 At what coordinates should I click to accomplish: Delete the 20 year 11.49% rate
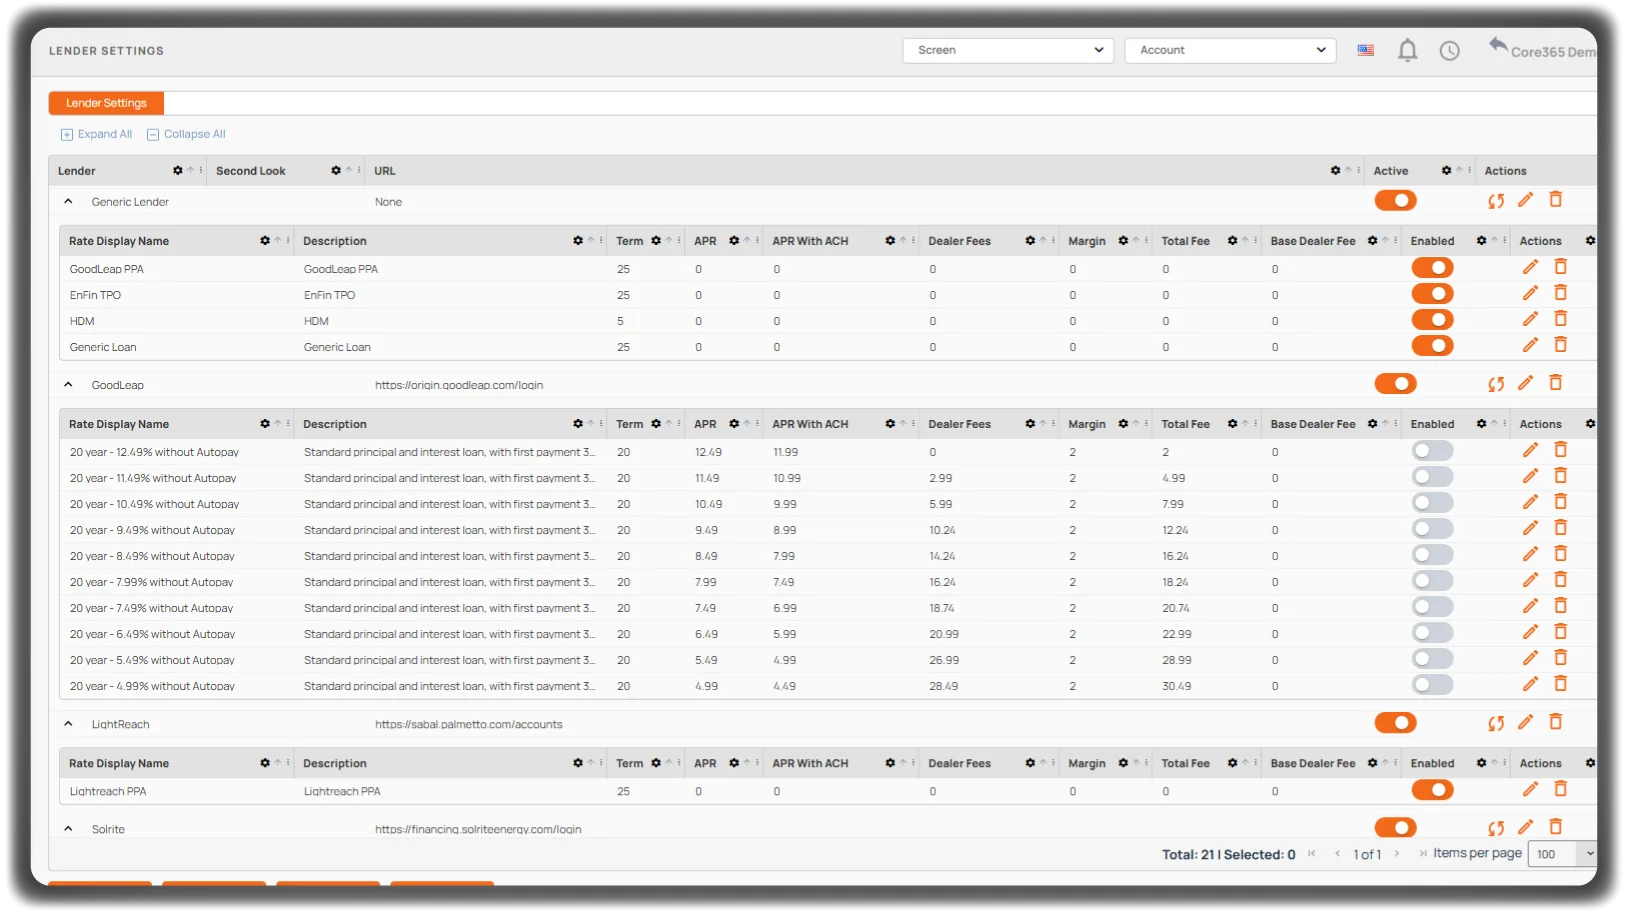pyautogui.click(x=1560, y=476)
